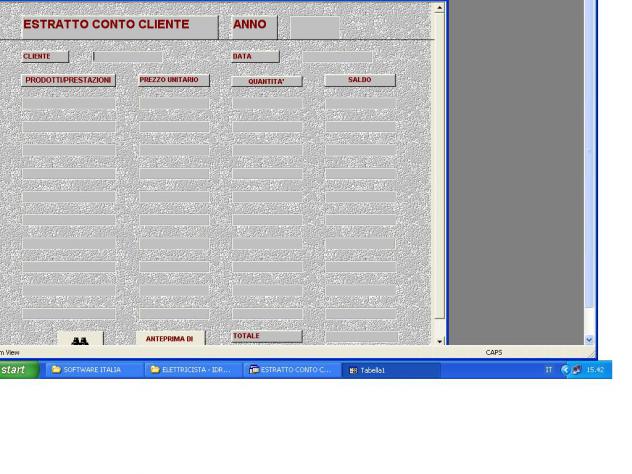This screenshot has height=474, width=632.
Task: Click the network tray icon
Action: tap(577, 370)
